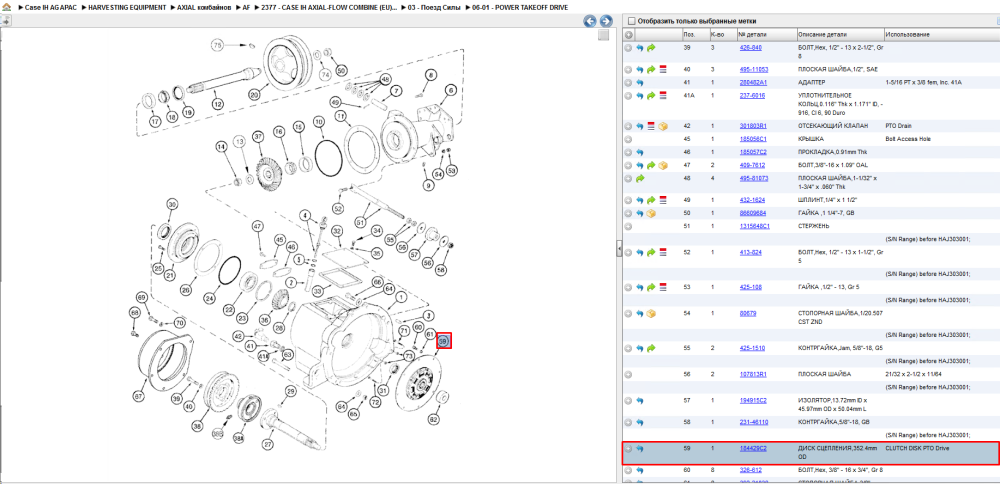Go to the home icon in breadcrumb
Image resolution: width=1000 pixels, height=484 pixels.
pyautogui.click(x=6, y=8)
